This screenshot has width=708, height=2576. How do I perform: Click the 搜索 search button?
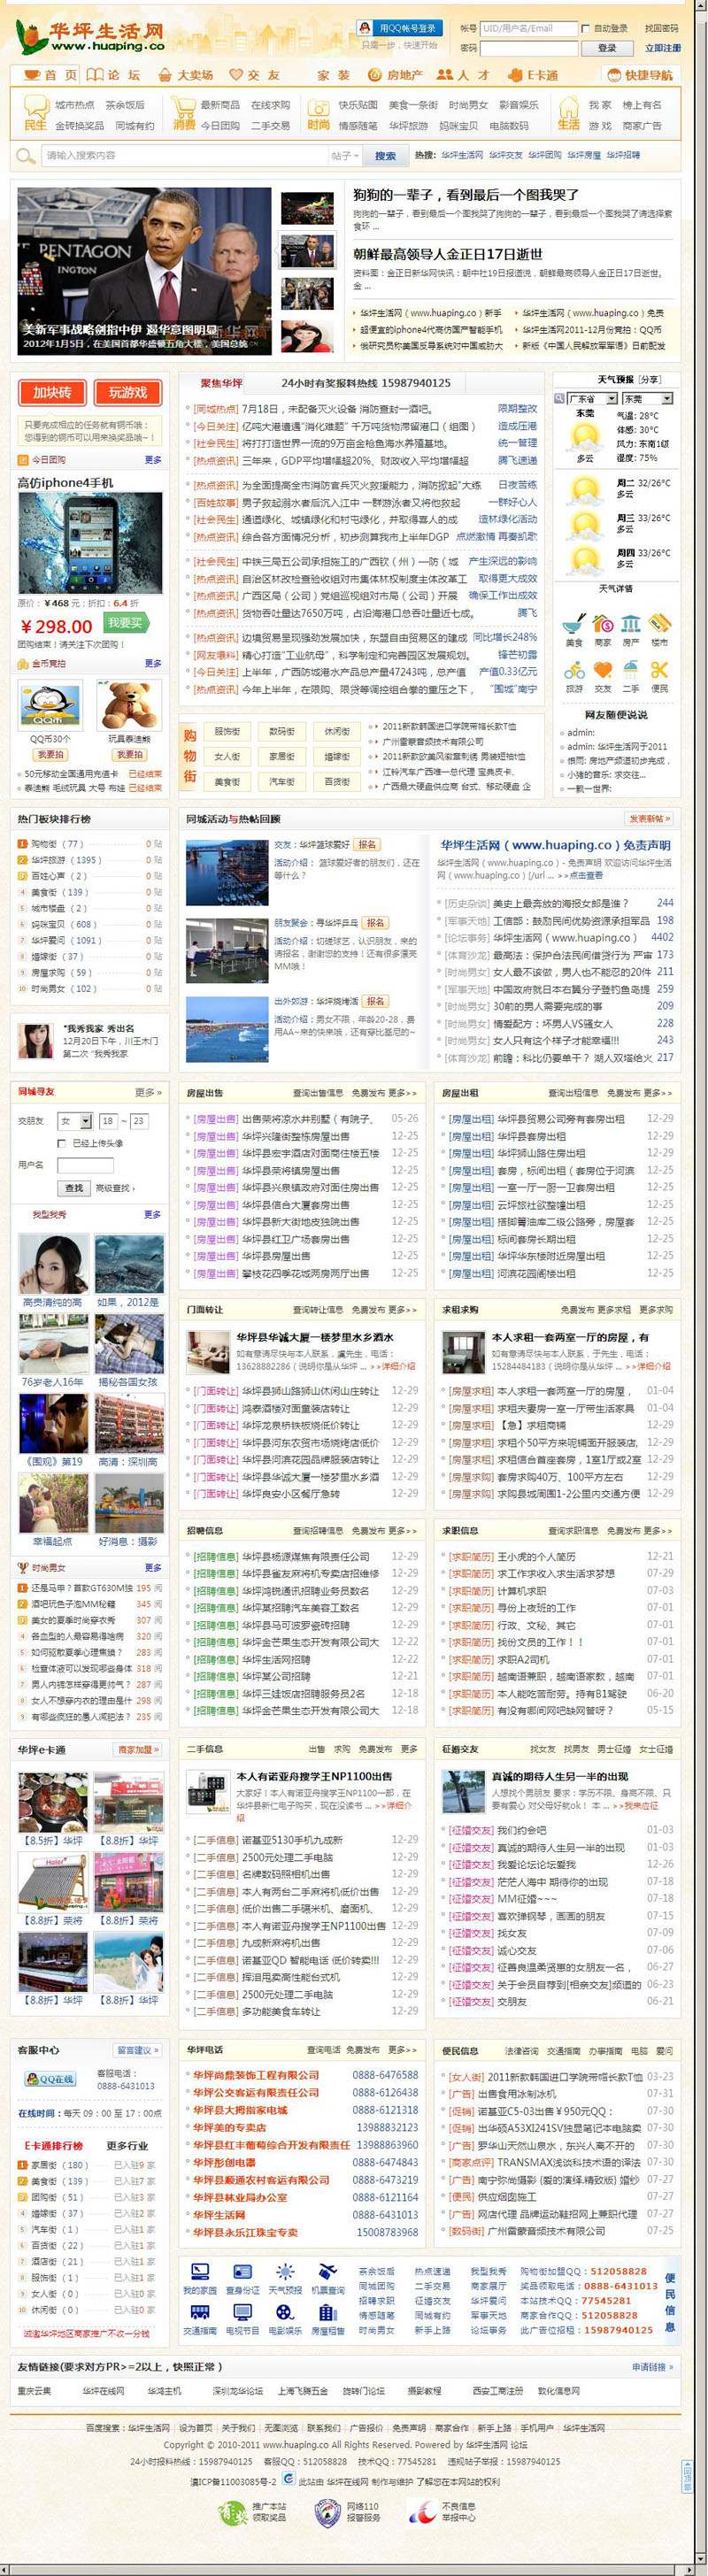pos(385,156)
